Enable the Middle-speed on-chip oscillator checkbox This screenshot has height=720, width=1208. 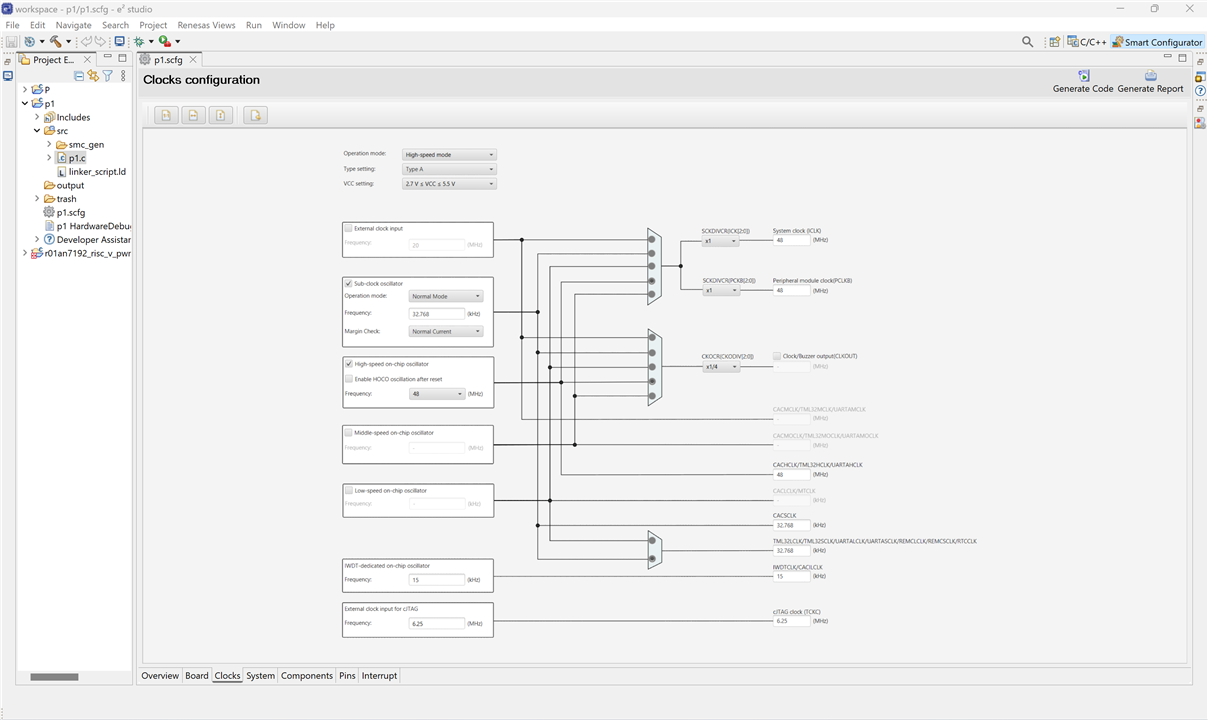point(348,433)
